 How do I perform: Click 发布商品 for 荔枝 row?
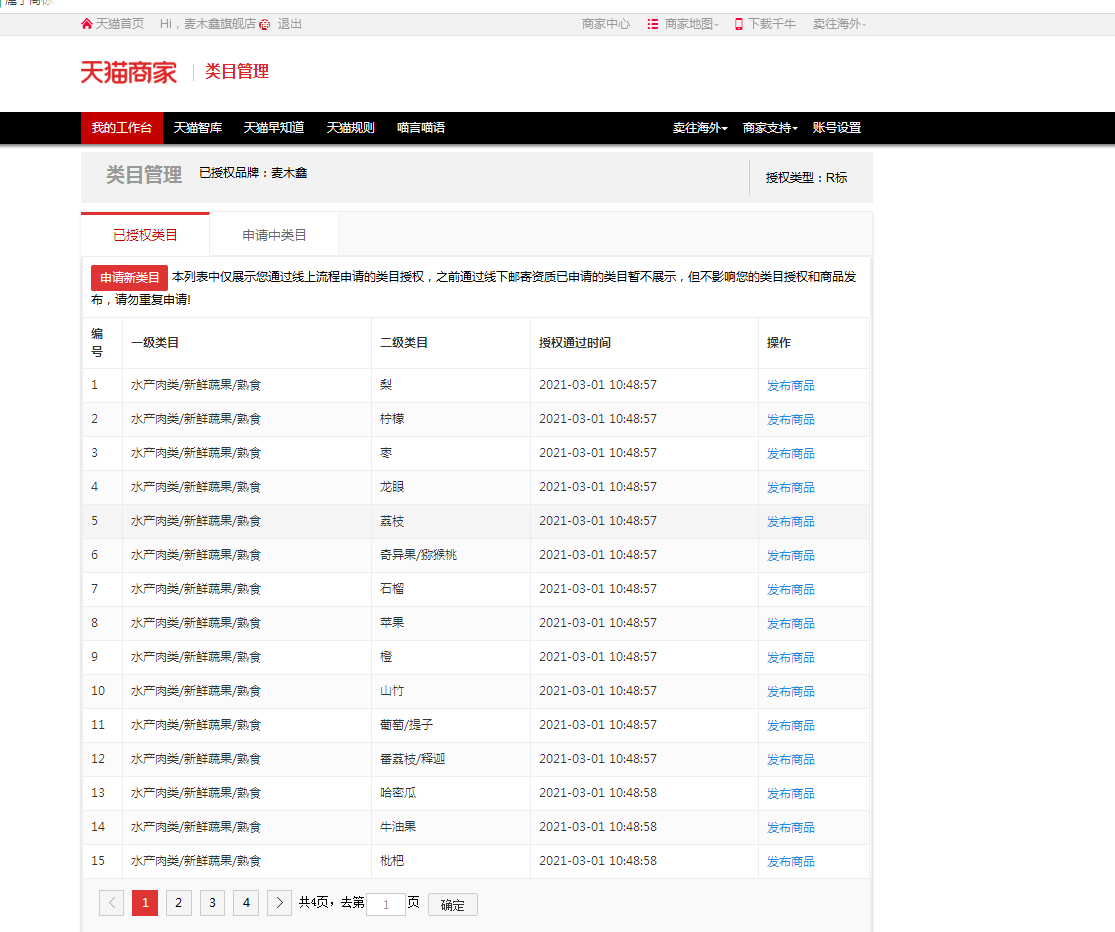(791, 522)
